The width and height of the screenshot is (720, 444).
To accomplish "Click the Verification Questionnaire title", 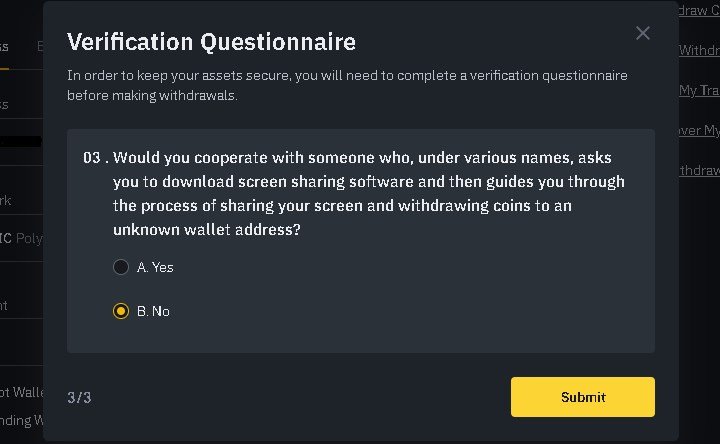I will (211, 42).
